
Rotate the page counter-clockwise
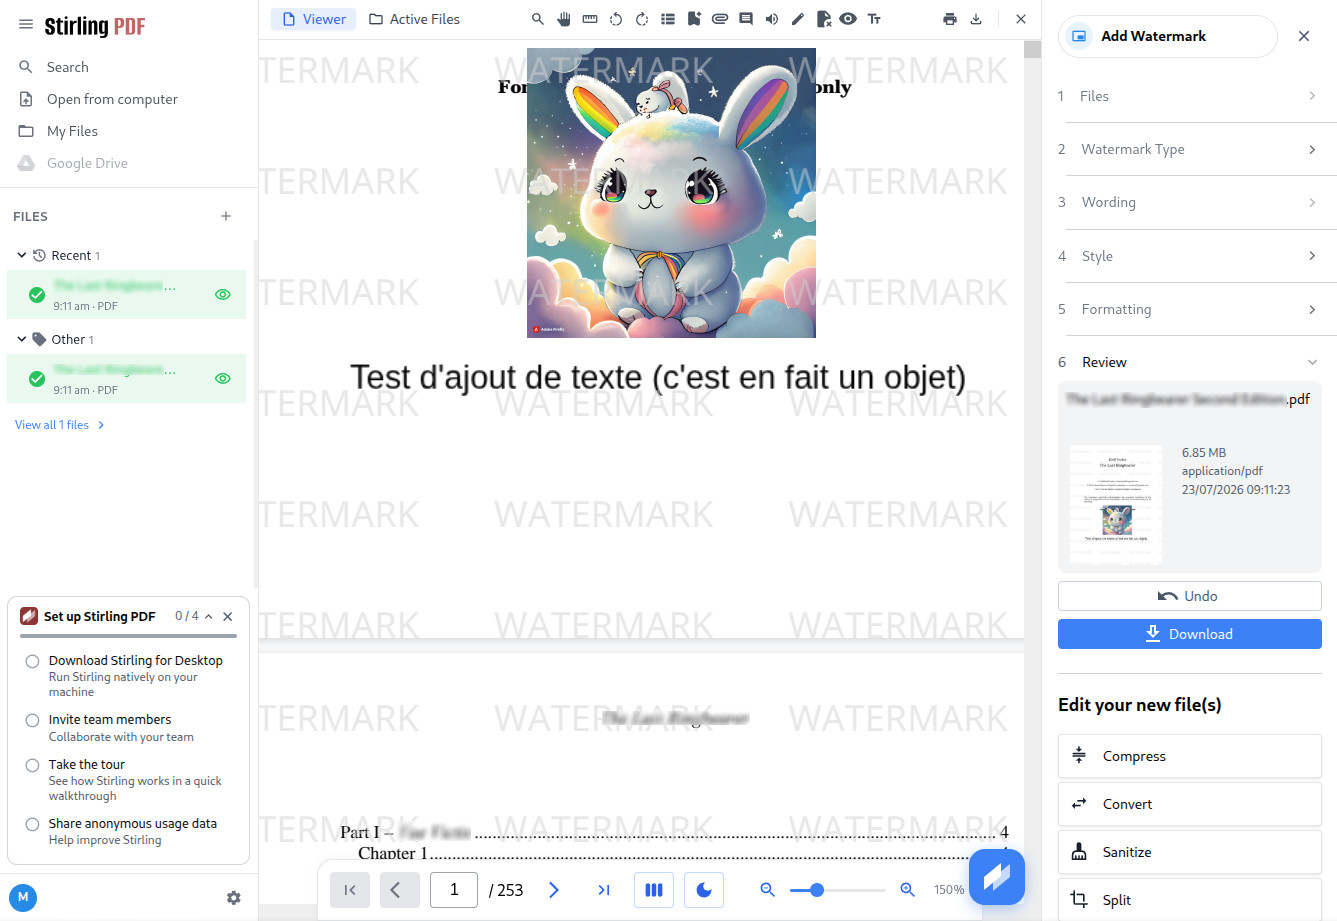(616, 19)
